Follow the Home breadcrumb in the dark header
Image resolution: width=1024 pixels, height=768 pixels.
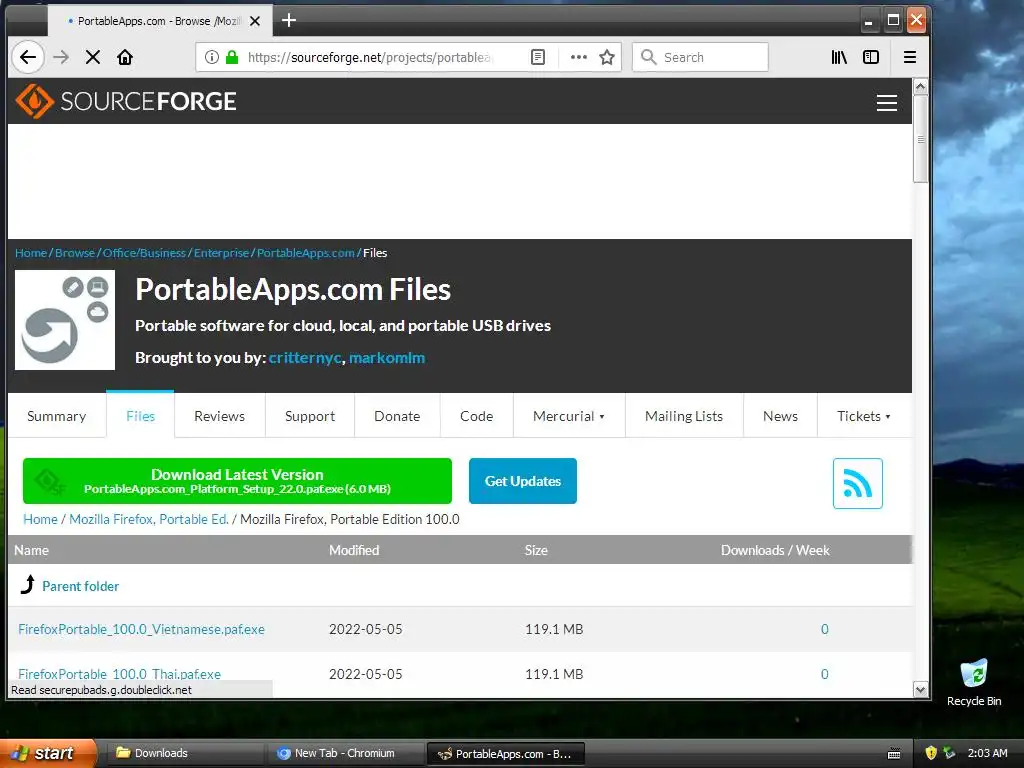pos(31,253)
